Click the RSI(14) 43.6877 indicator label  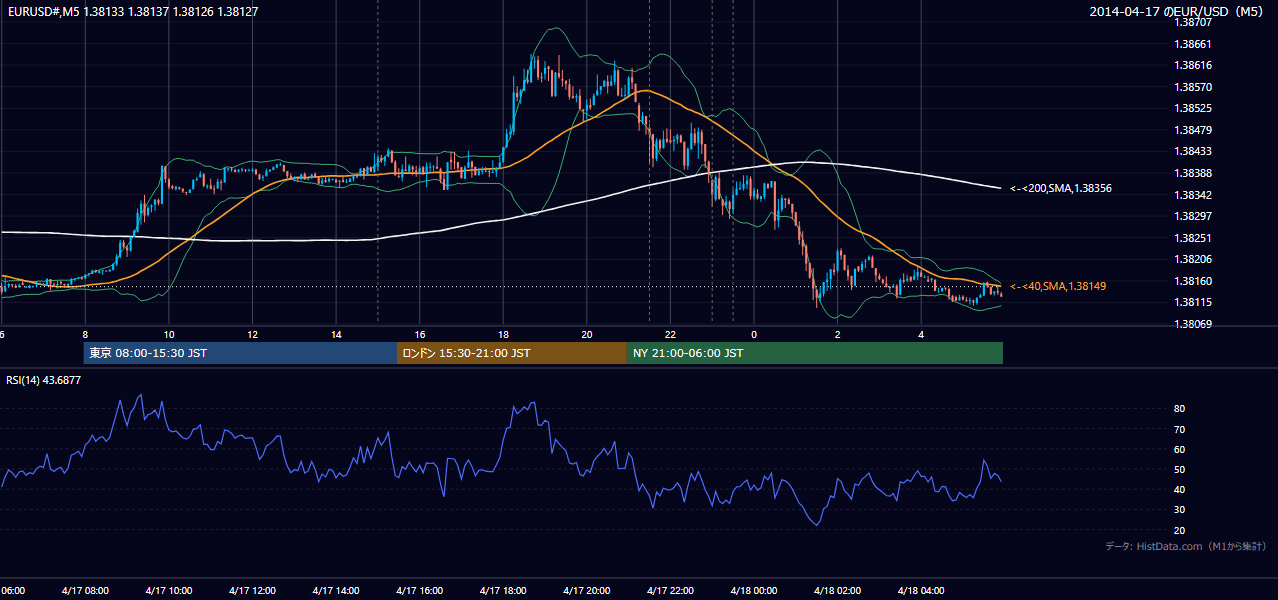tap(44, 380)
